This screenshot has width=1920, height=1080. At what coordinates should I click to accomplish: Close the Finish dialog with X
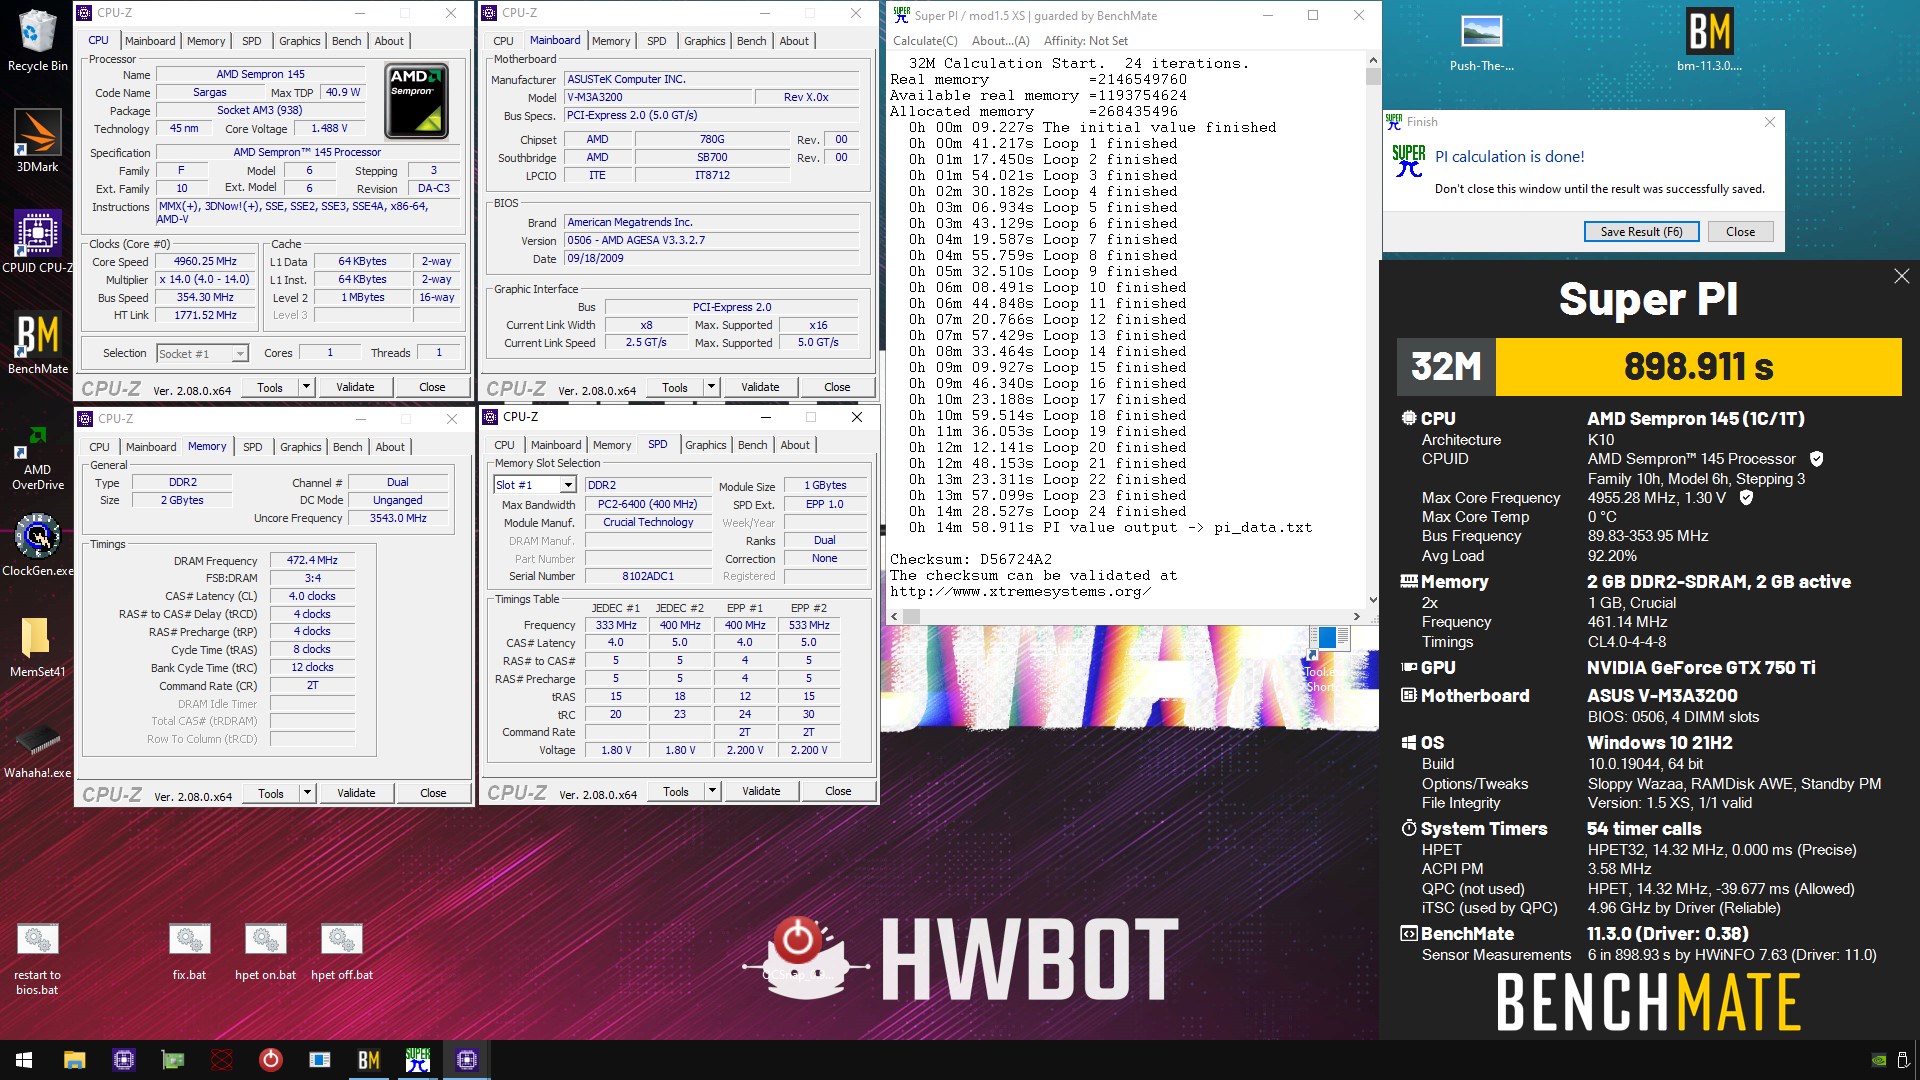pyautogui.click(x=1769, y=122)
